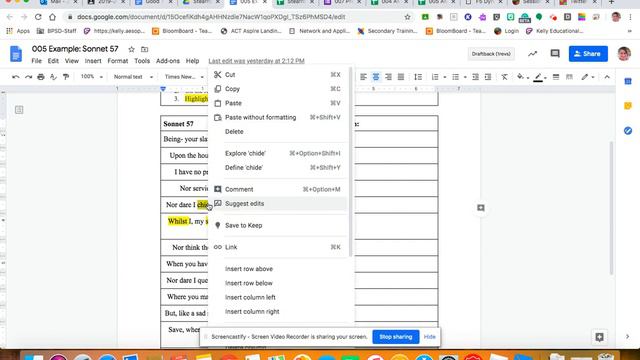The height and width of the screenshot is (360, 640).
Task: Apply center align to text
Action: (x=376, y=77)
